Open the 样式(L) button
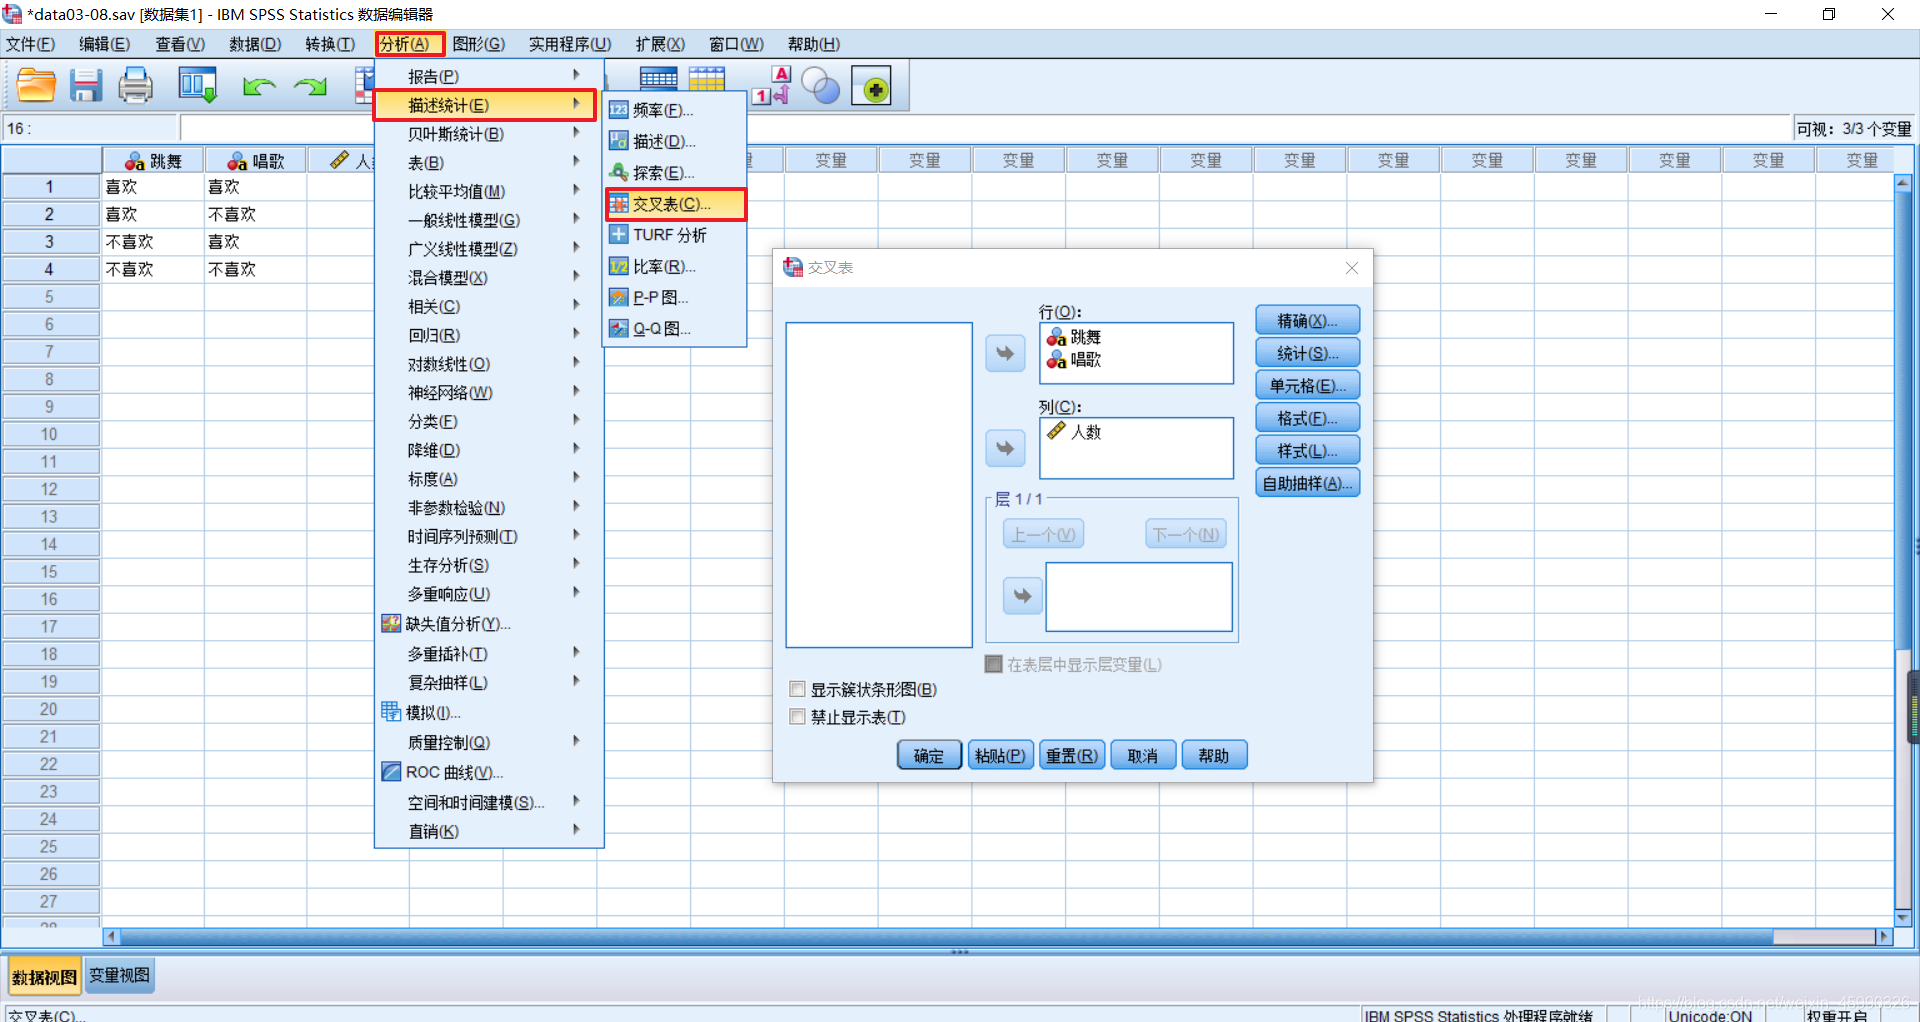Image resolution: width=1920 pixels, height=1022 pixels. pos(1307,450)
